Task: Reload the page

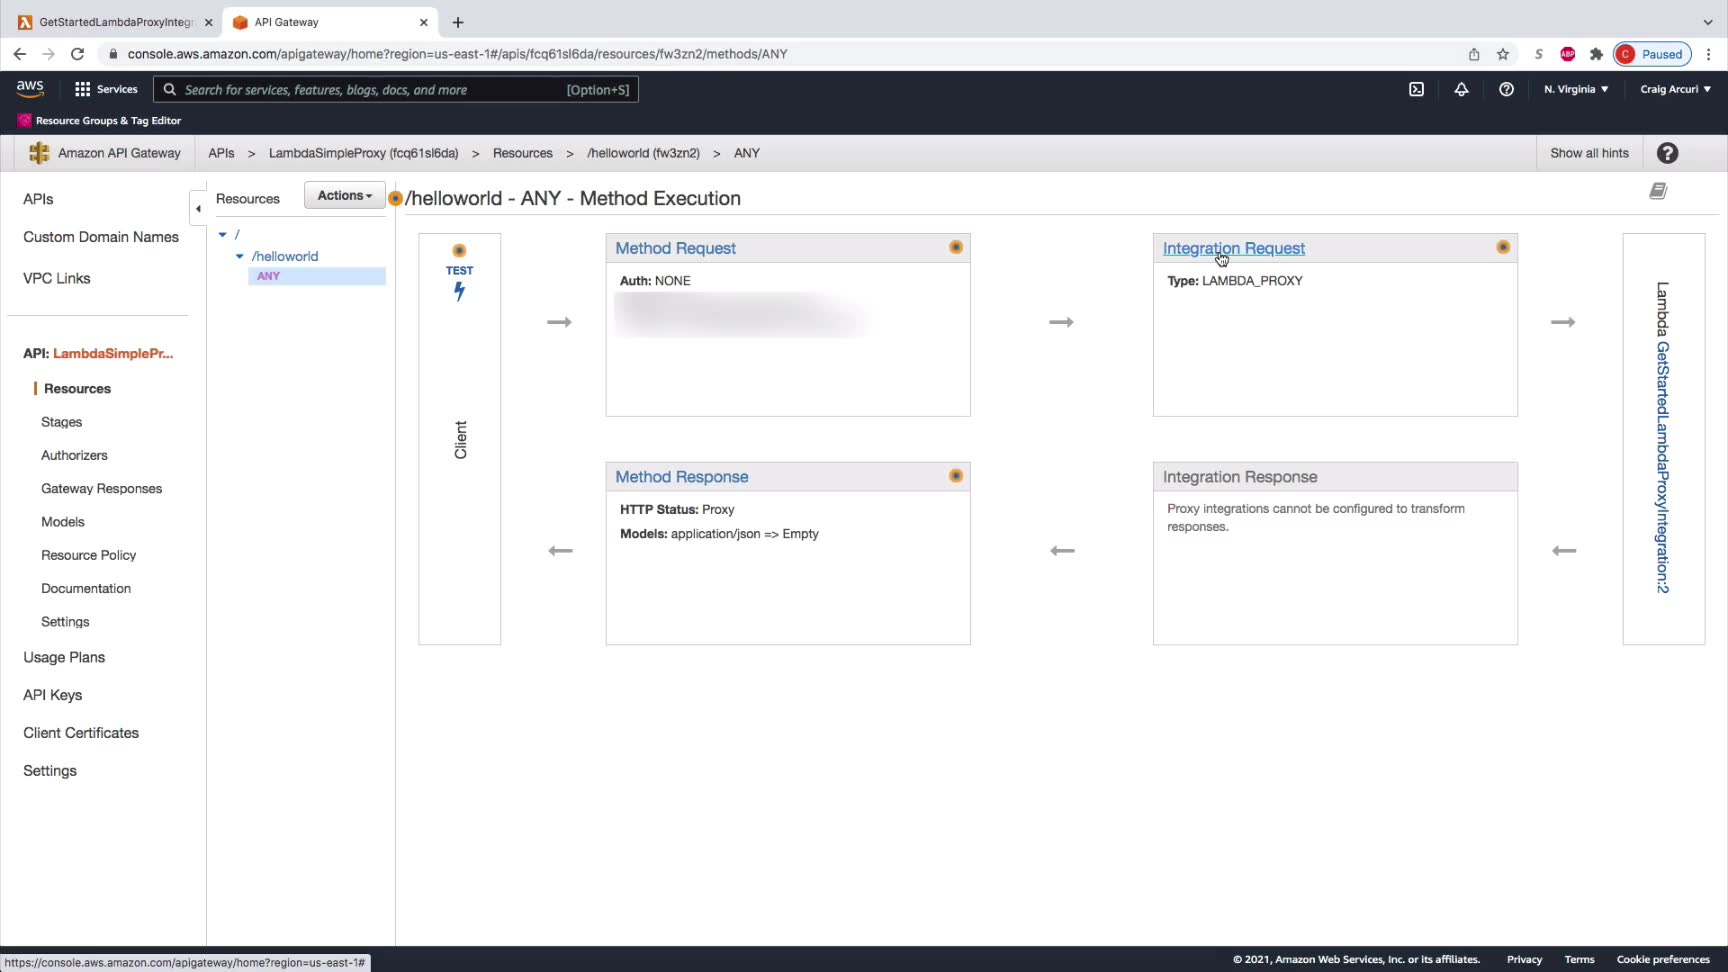Action: 77,54
